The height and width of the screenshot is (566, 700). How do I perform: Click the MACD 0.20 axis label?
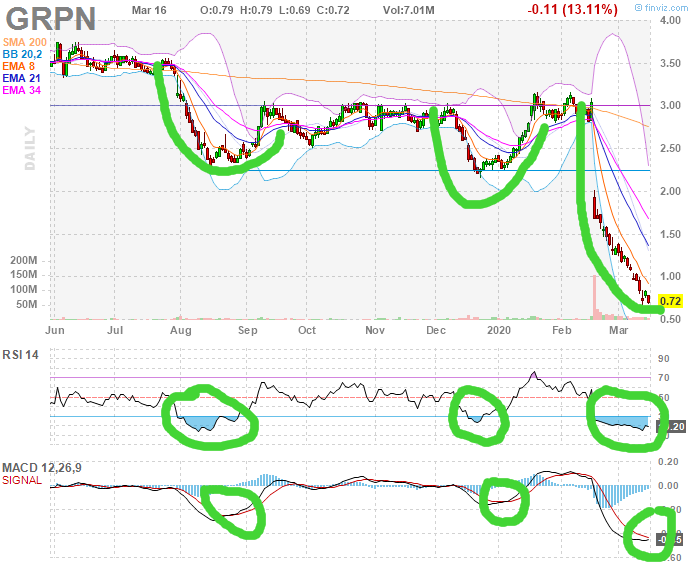[668, 462]
